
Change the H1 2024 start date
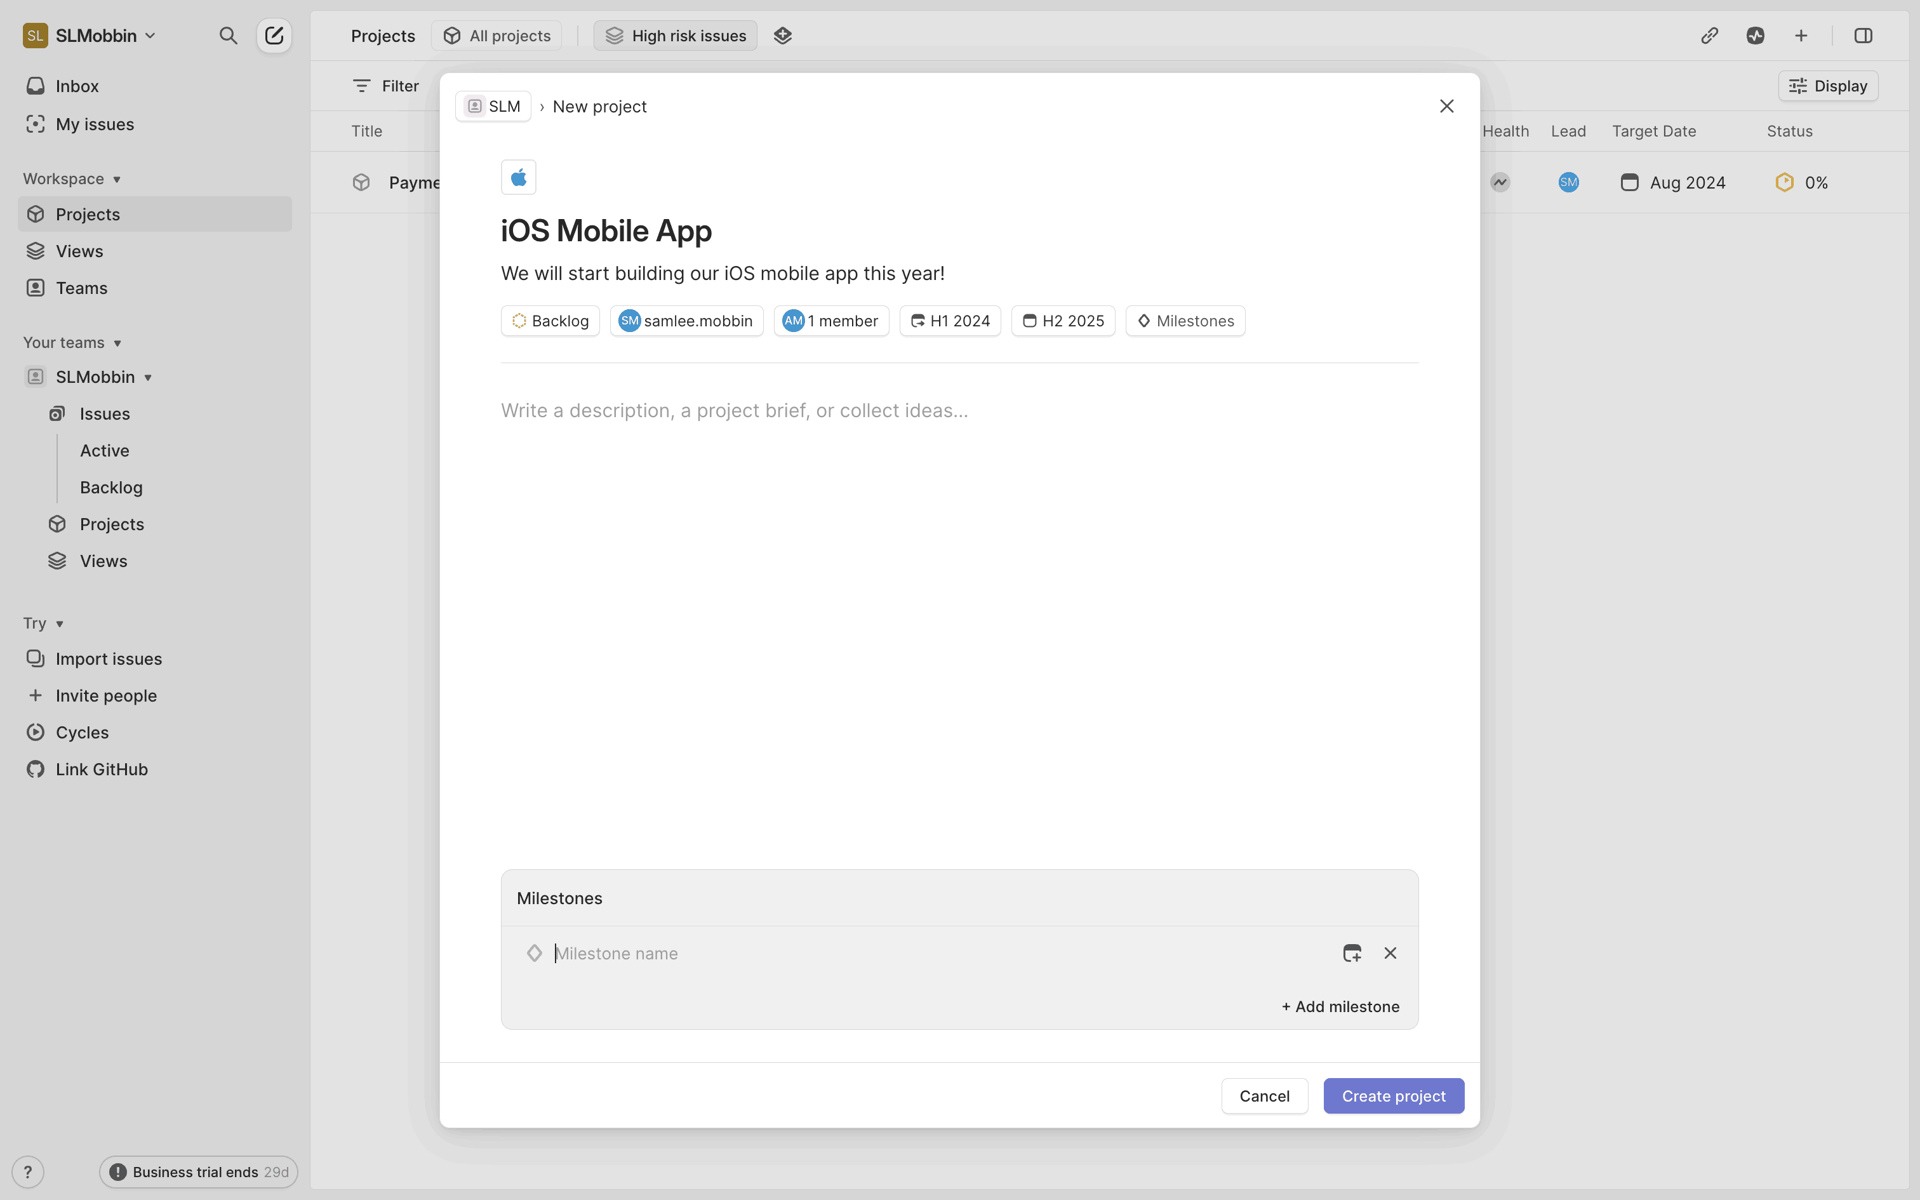click(x=950, y=321)
